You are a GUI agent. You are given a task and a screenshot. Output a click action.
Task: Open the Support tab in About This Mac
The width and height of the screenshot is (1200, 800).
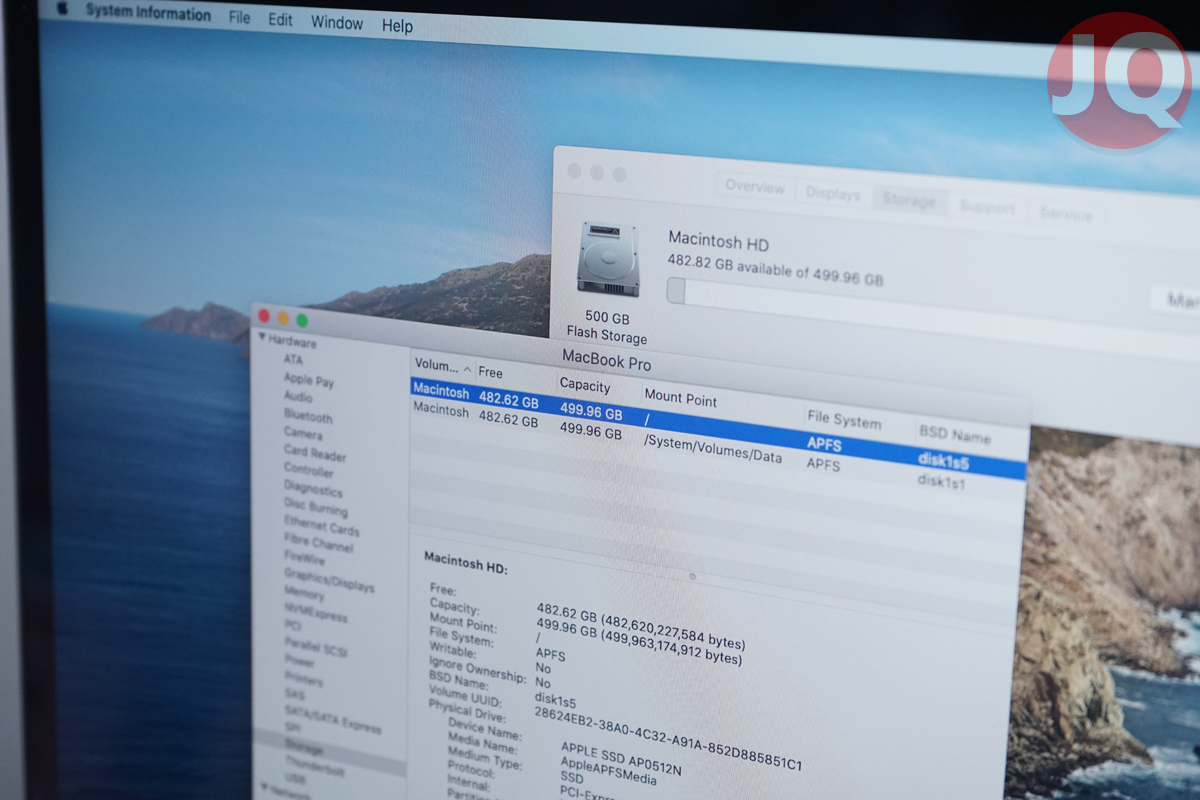pyautogui.click(x=987, y=208)
